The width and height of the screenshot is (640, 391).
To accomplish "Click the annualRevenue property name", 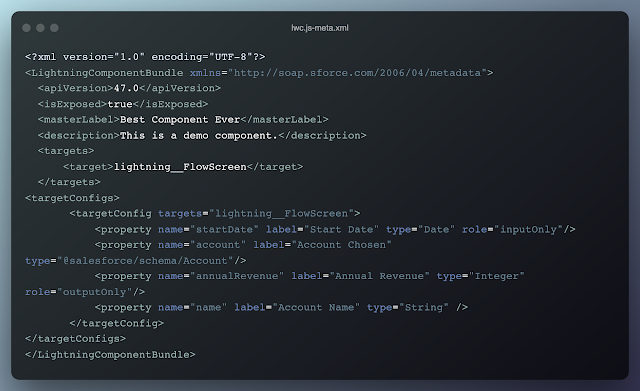I will (237, 276).
